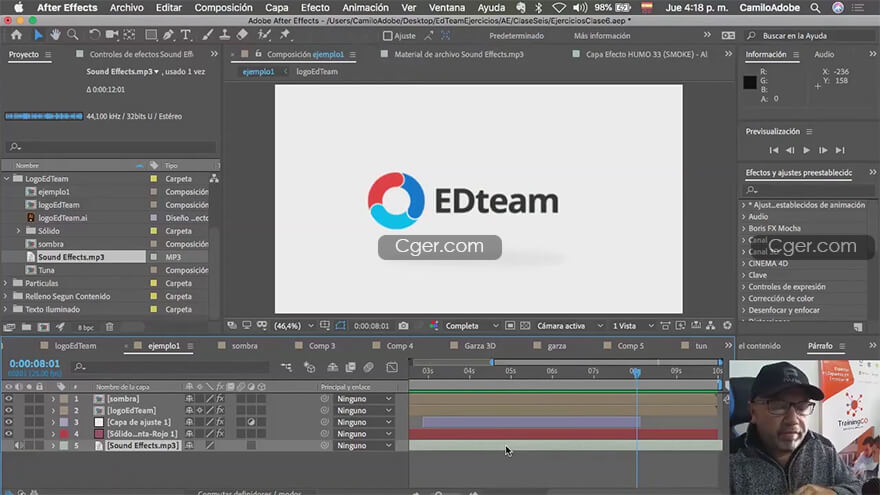Select the Home tool icon
This screenshot has height=495, width=880.
coord(16,35)
